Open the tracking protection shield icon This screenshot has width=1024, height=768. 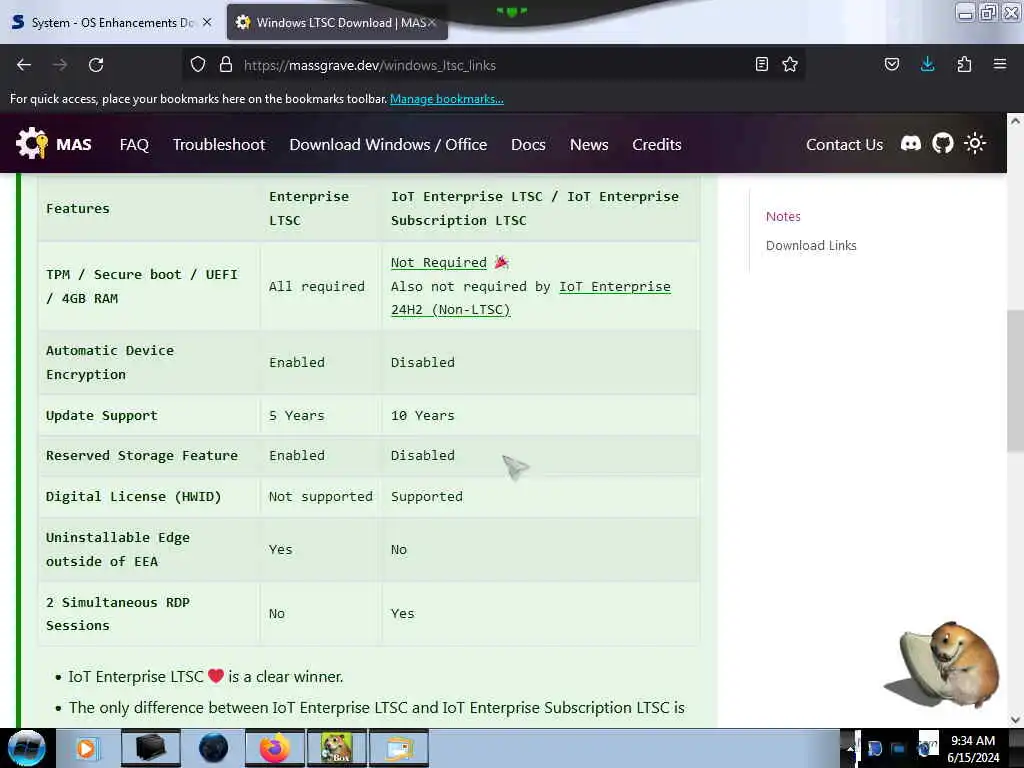198,65
